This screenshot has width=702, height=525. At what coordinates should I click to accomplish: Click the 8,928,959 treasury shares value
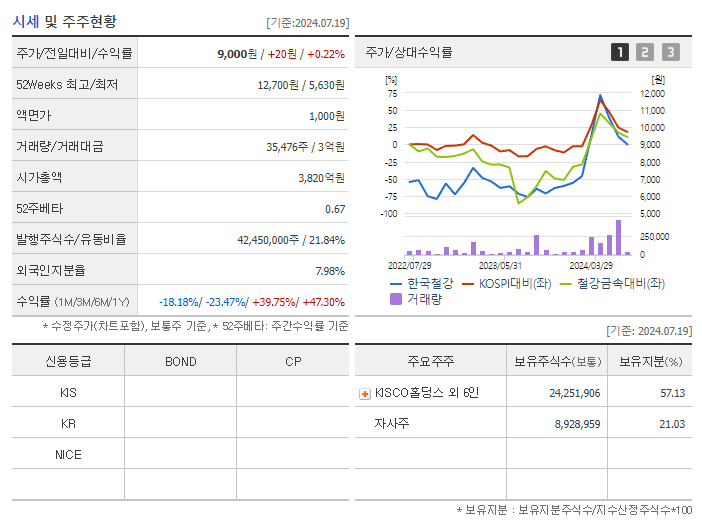pyautogui.click(x=578, y=424)
